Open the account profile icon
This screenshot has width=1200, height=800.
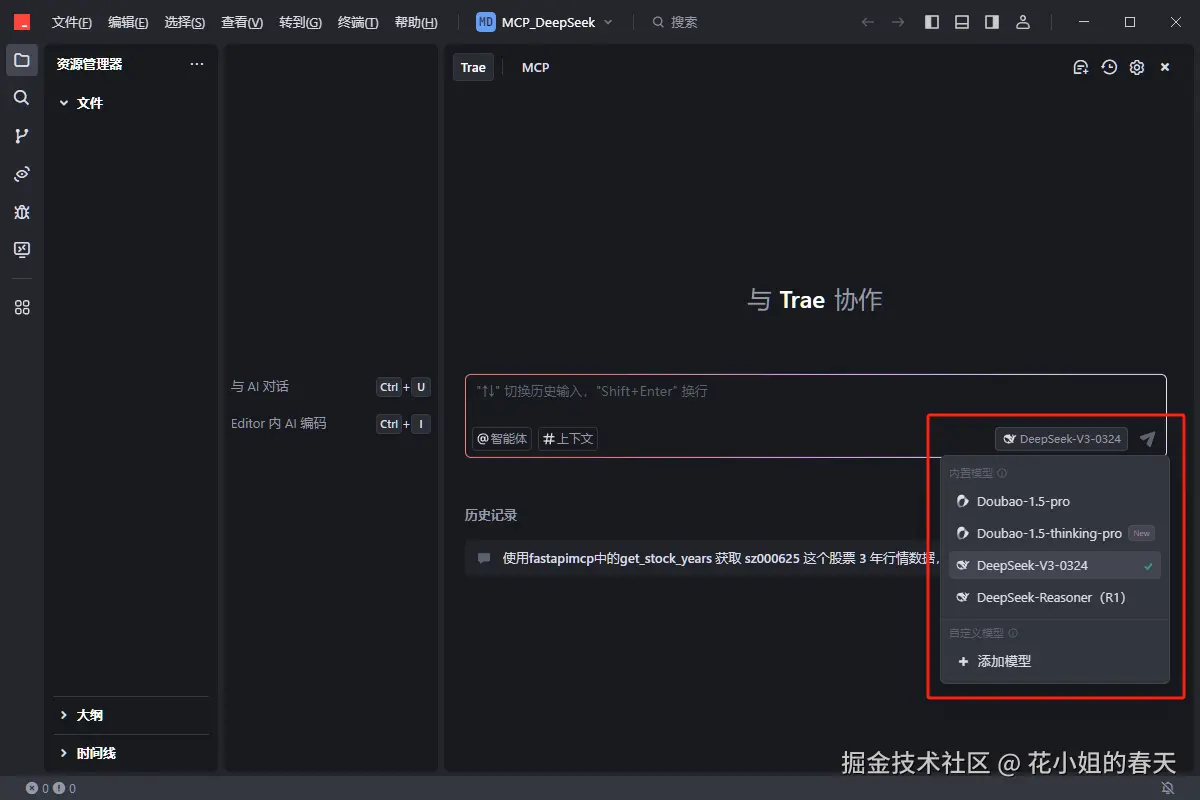1022,22
